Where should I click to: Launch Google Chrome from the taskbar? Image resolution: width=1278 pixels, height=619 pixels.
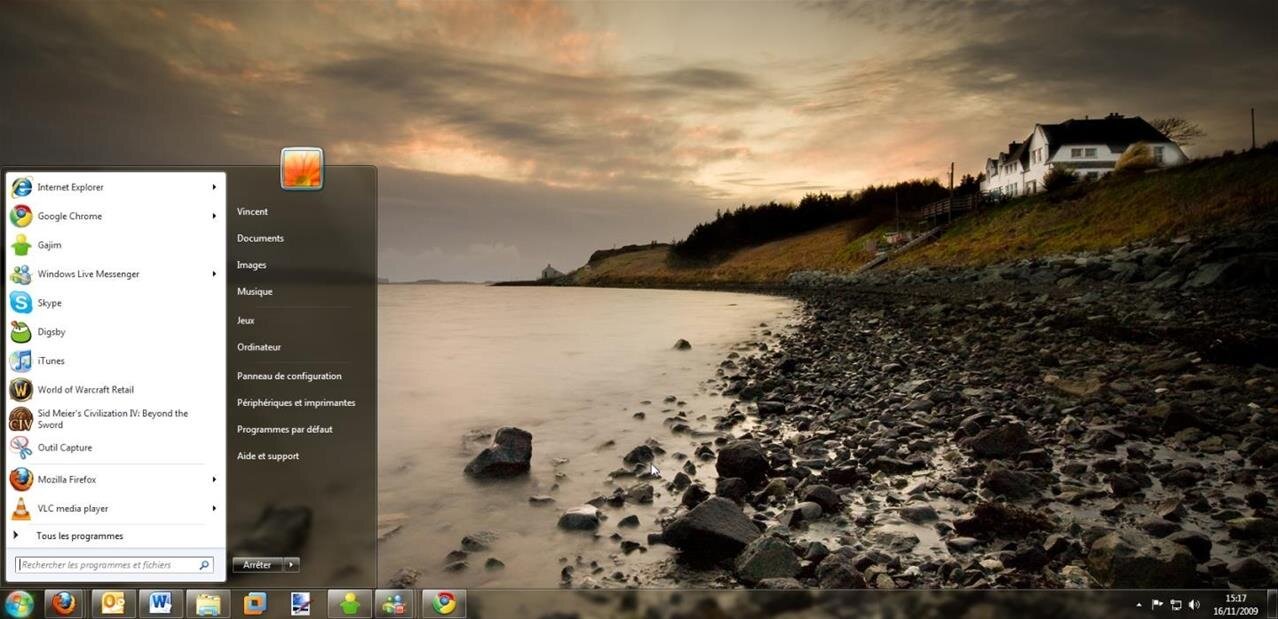tap(443, 603)
